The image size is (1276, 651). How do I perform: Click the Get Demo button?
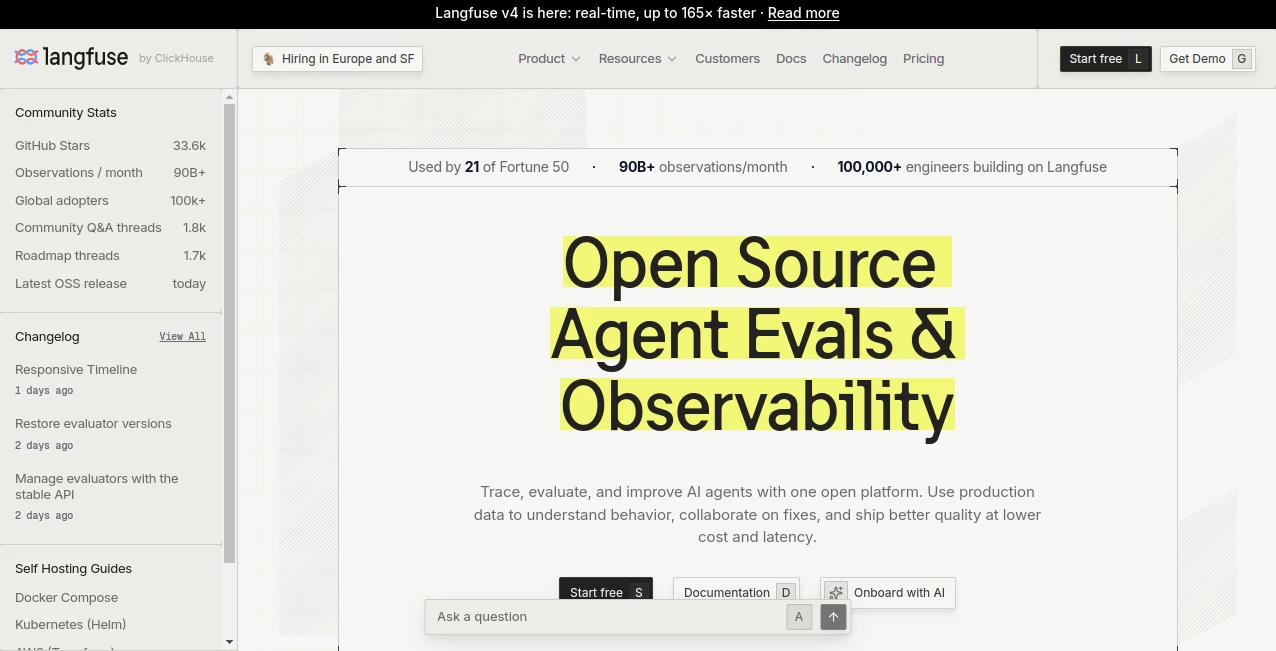tap(1207, 59)
